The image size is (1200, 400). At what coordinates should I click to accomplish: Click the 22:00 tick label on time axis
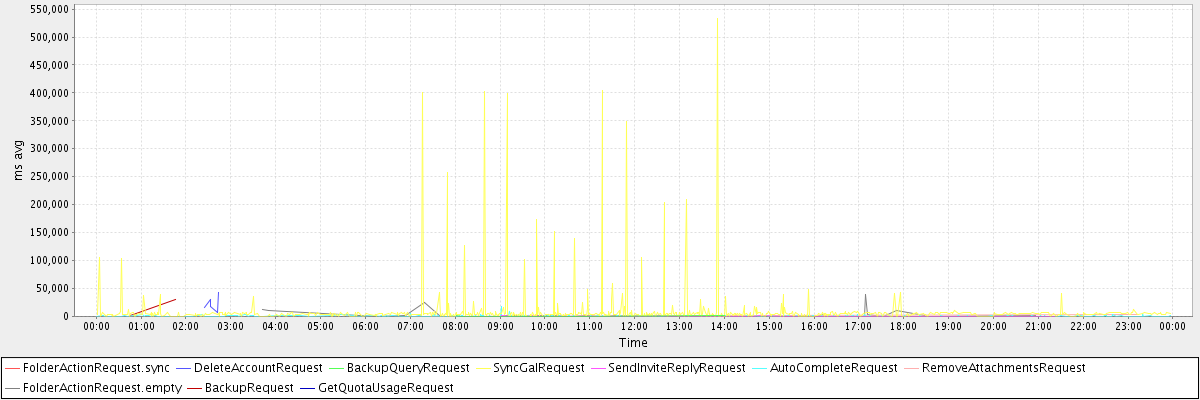tap(1082, 327)
